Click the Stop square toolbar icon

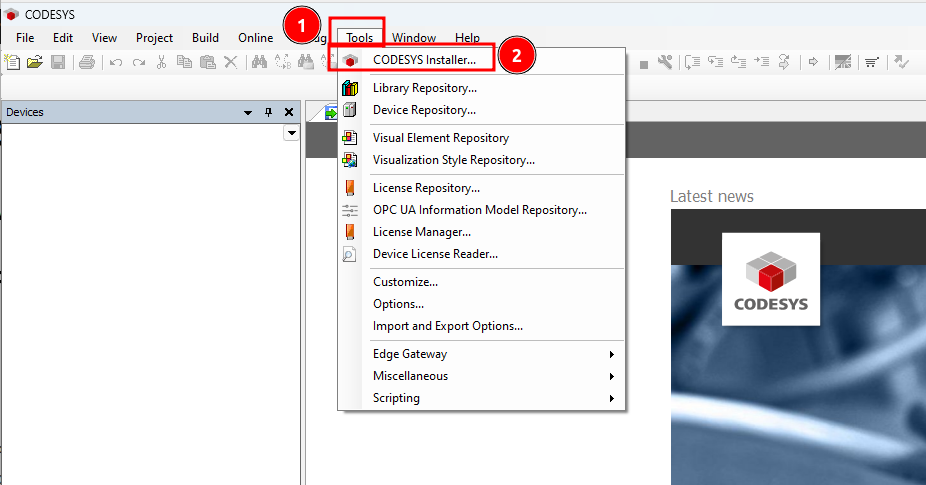tap(644, 64)
